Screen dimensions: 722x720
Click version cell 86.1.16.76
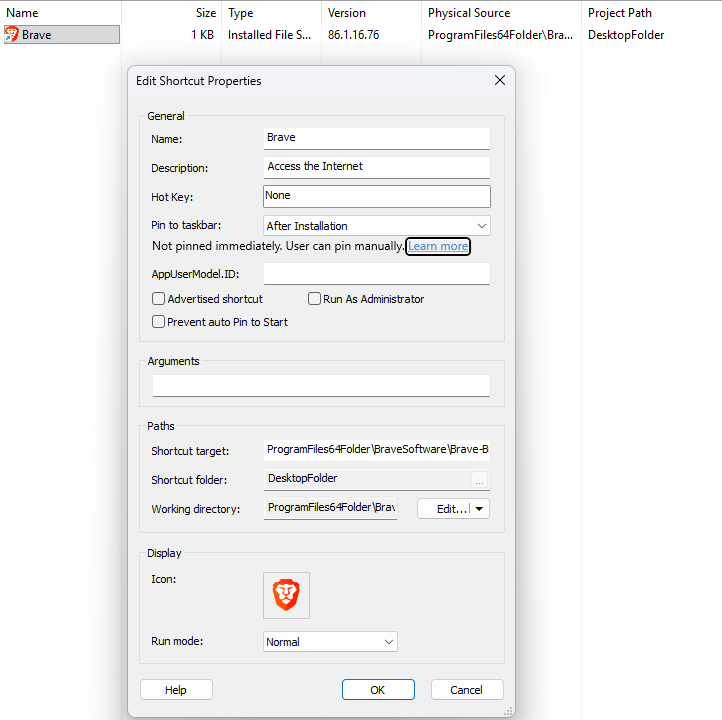point(354,35)
